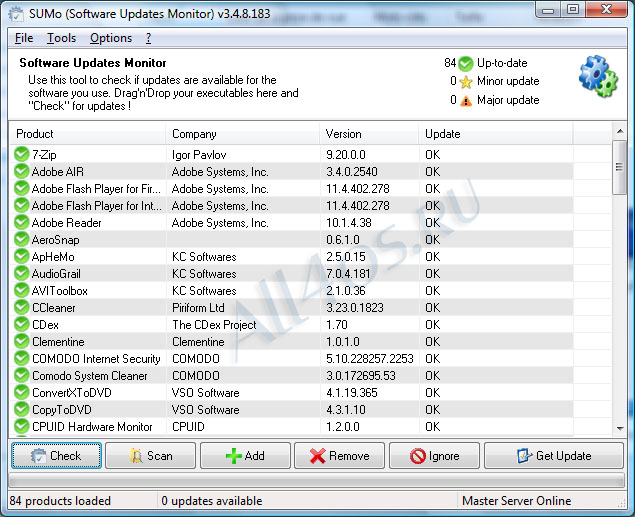Click the green check icon beside CDex
Image resolution: width=635 pixels, height=517 pixels.
(x=21, y=324)
